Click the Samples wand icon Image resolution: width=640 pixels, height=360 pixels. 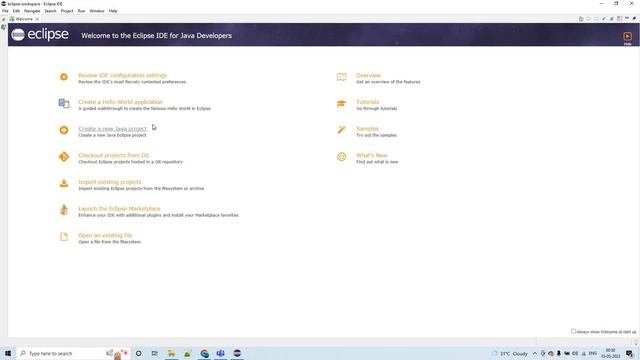(x=341, y=130)
